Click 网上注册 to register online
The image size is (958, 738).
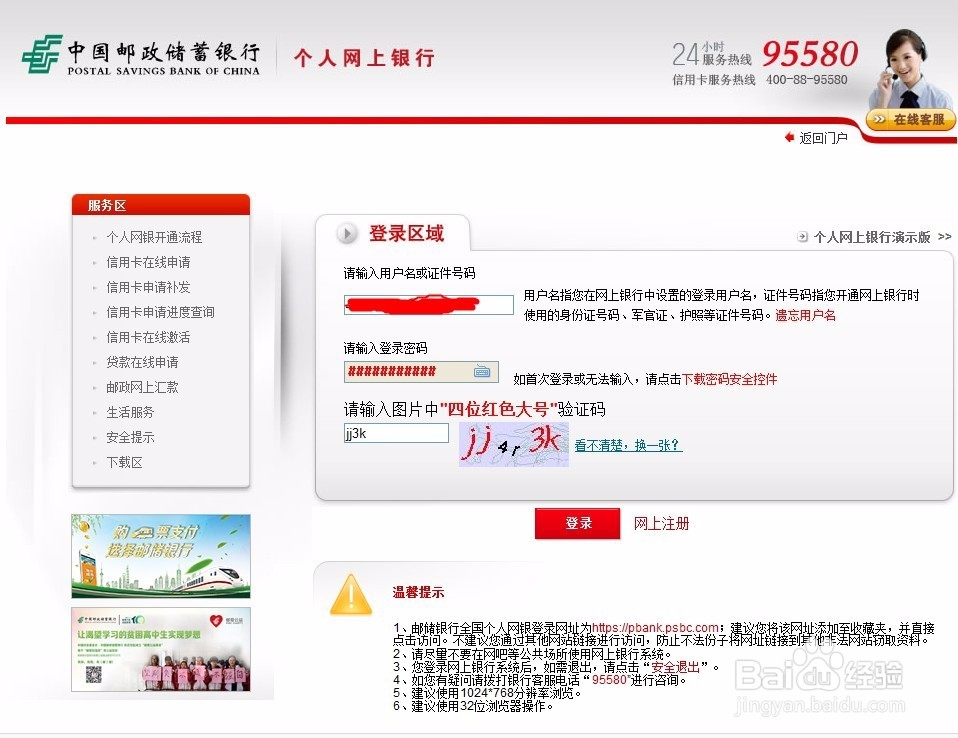pos(663,524)
